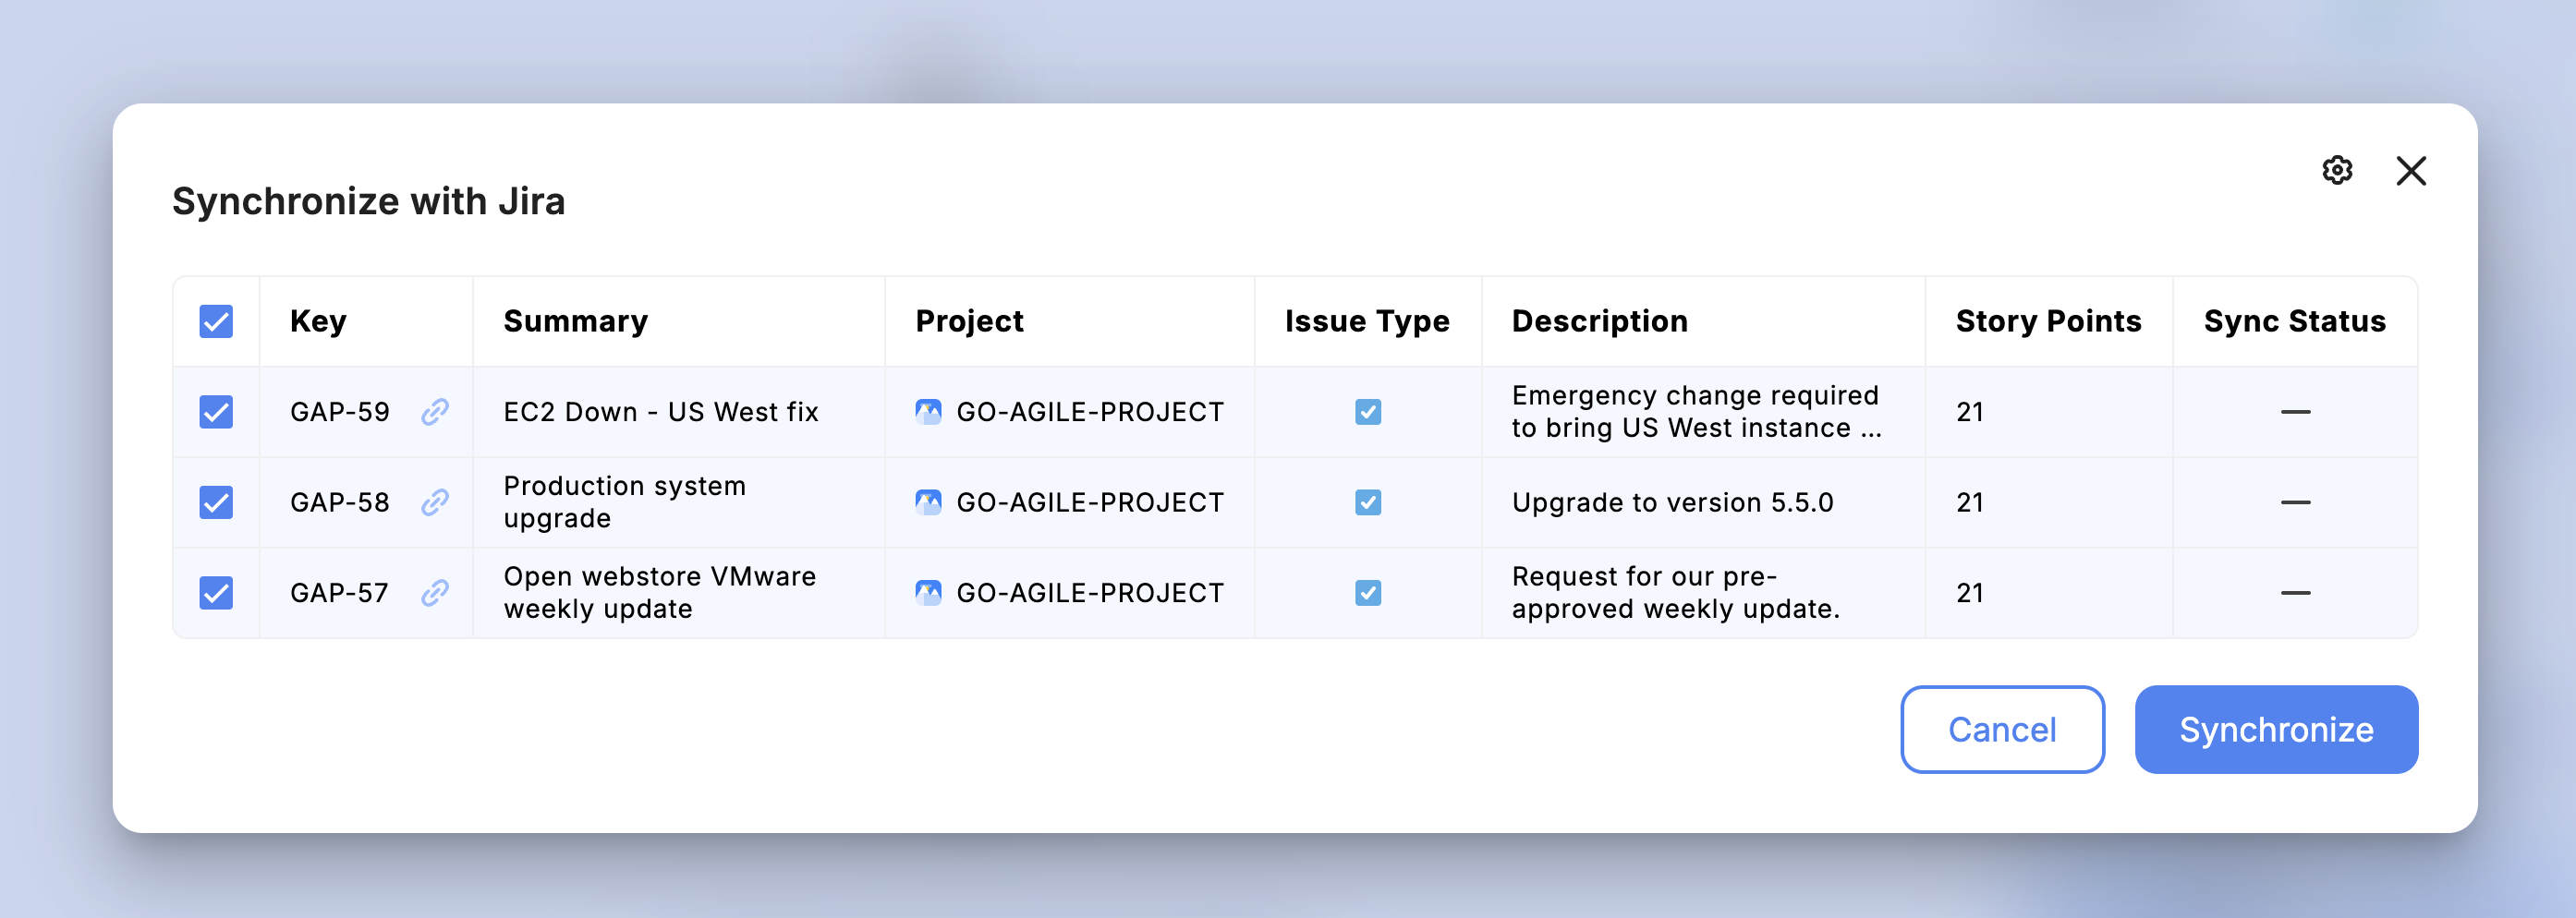Screen dimensions: 2576x918
Task: Uncheck the Issue Type checkbox for GAP-57
Action: point(1367,592)
